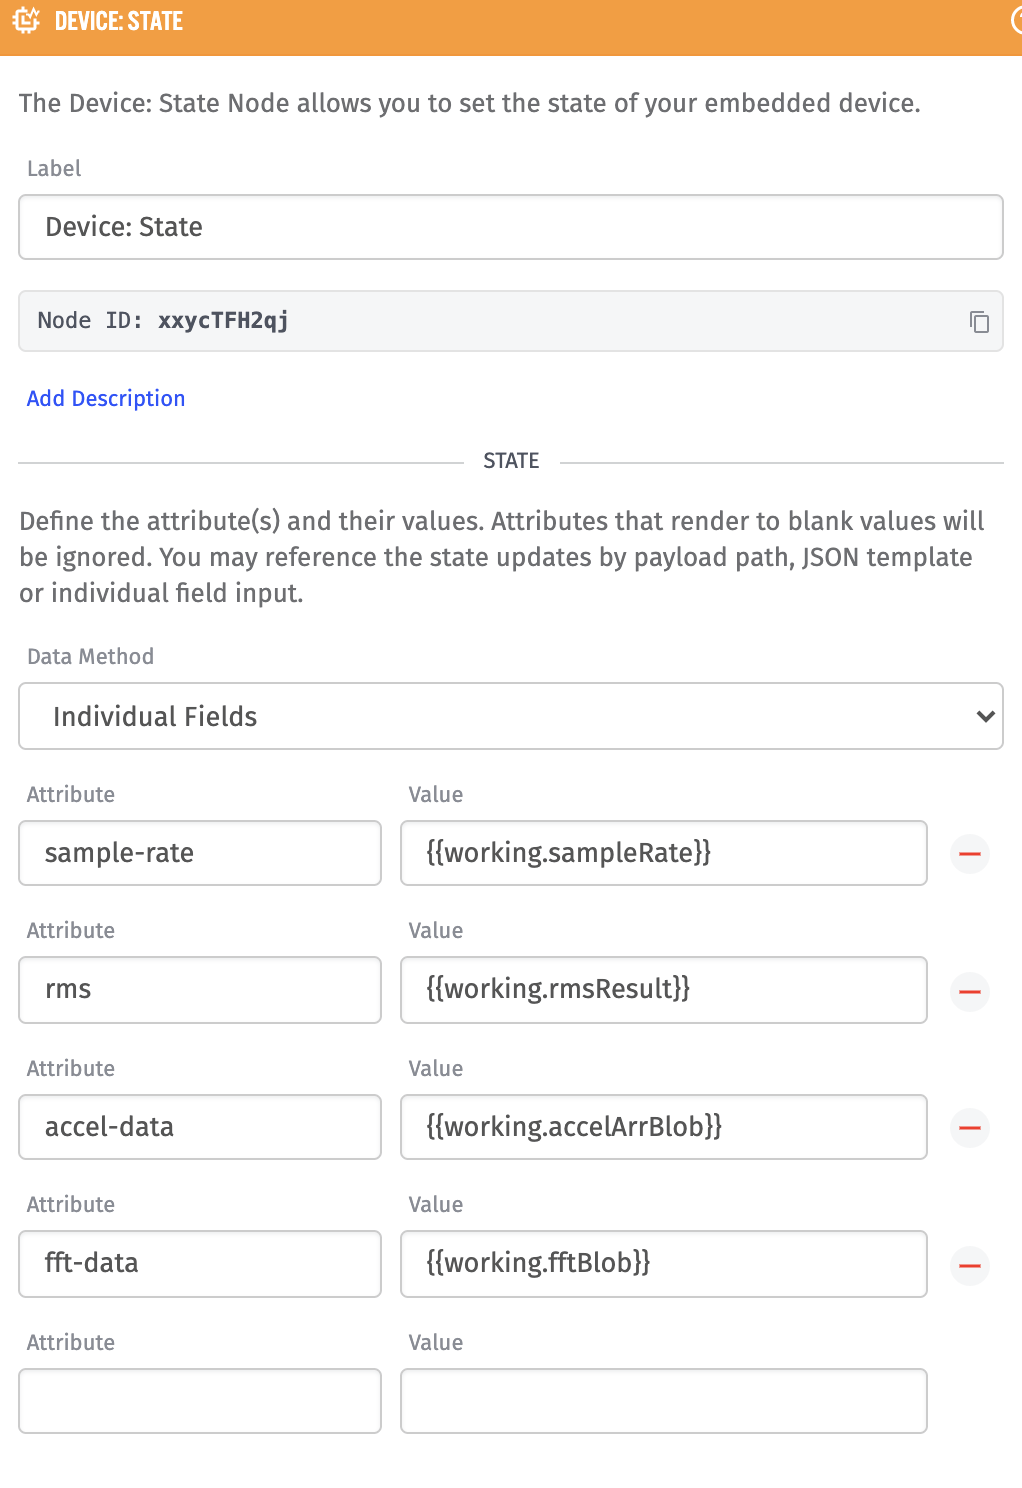Remove the rms attribute row

click(x=969, y=991)
